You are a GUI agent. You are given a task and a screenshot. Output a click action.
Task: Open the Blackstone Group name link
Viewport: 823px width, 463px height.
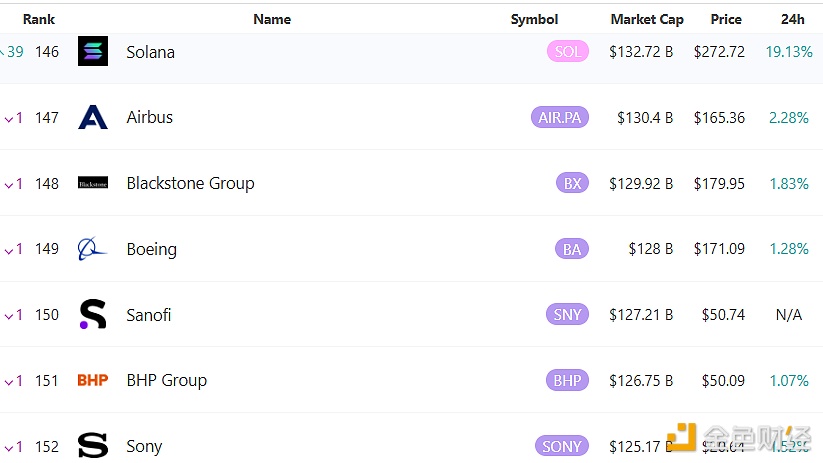[x=190, y=184]
